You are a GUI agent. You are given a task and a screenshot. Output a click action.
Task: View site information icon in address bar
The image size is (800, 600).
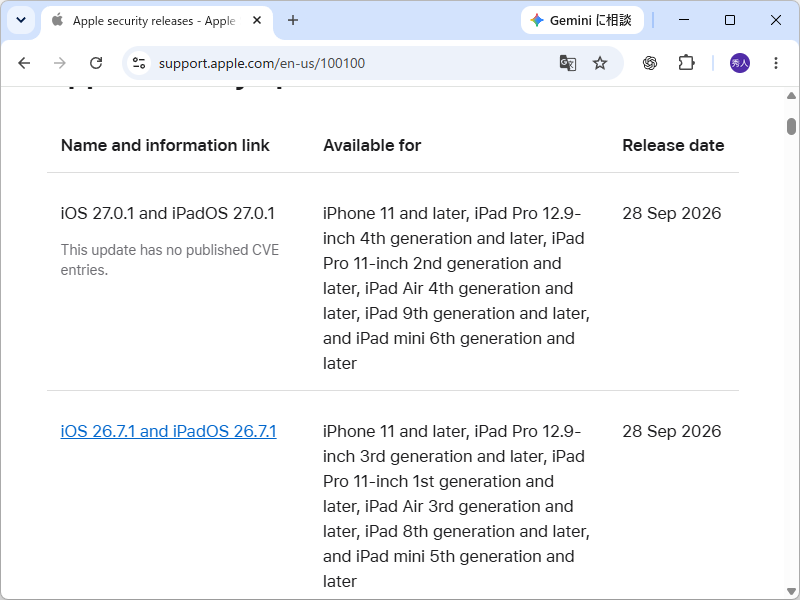[x=139, y=63]
